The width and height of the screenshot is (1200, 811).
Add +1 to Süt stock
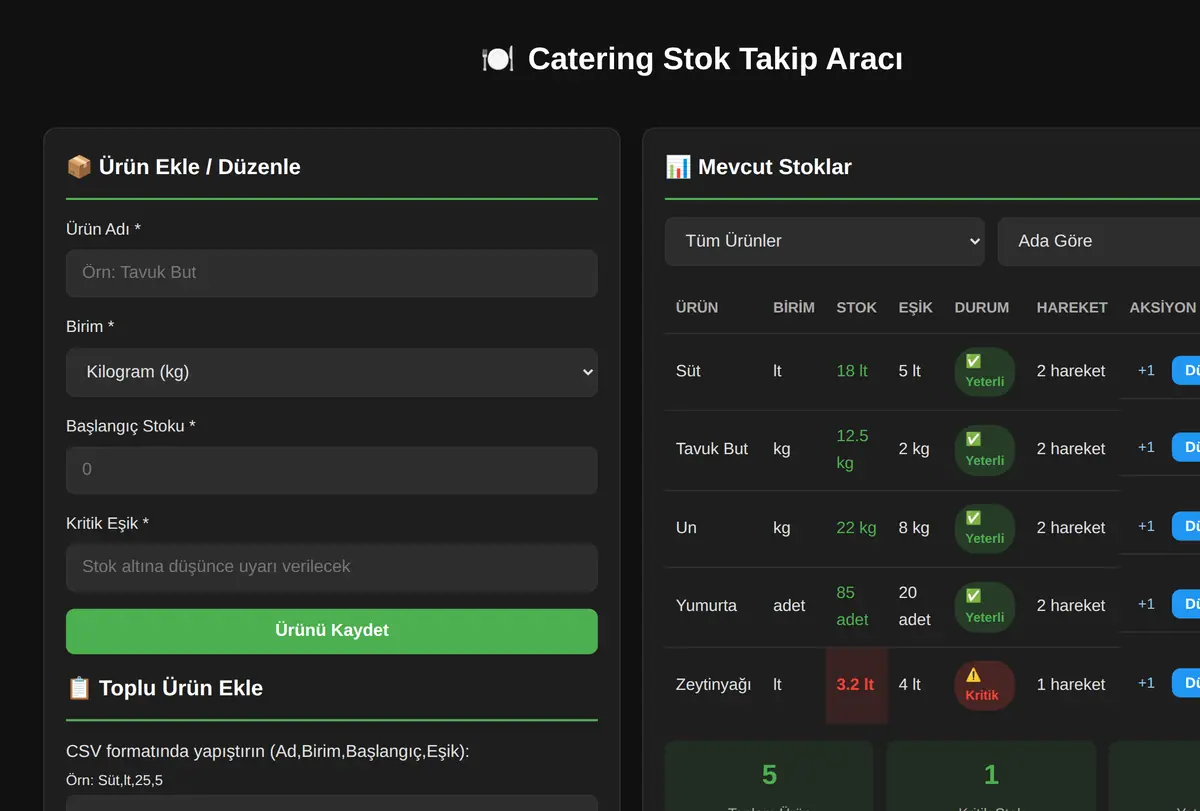[1146, 371]
